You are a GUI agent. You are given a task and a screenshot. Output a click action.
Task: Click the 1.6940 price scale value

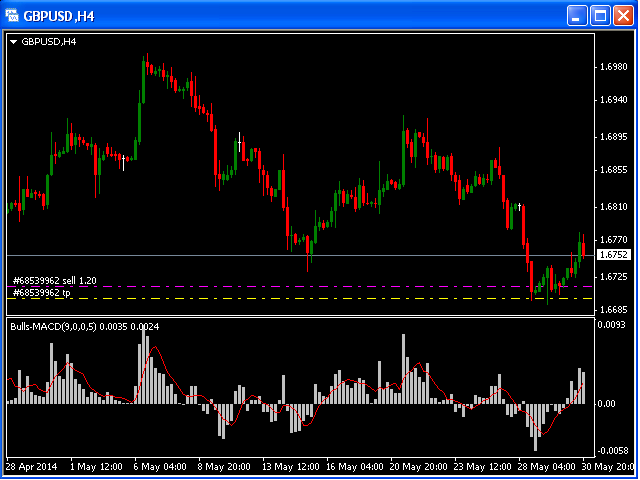pyautogui.click(x=613, y=100)
